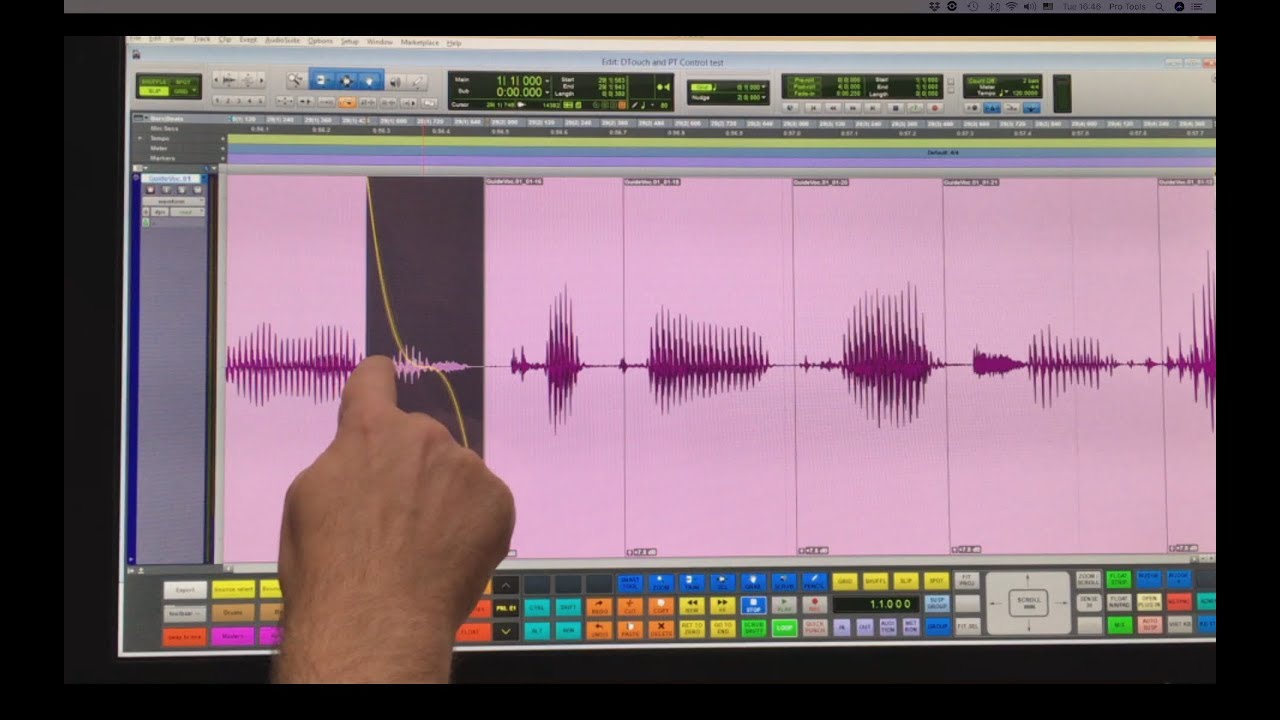The height and width of the screenshot is (720, 1280).
Task: Toggle LOOP button on touch panel
Action: pyautogui.click(x=784, y=628)
